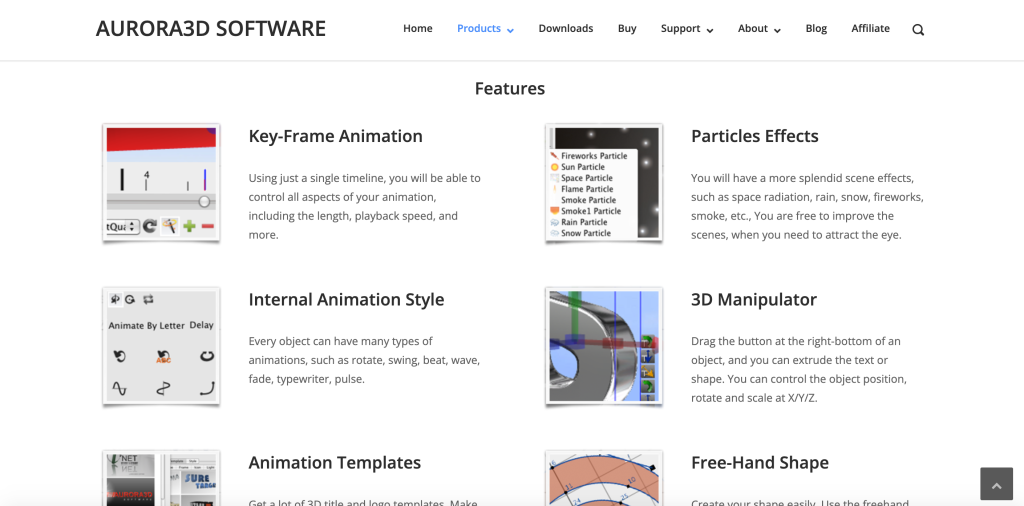Click the 3D Manipulator heading
Screen dimensions: 1024x506
pos(753,299)
